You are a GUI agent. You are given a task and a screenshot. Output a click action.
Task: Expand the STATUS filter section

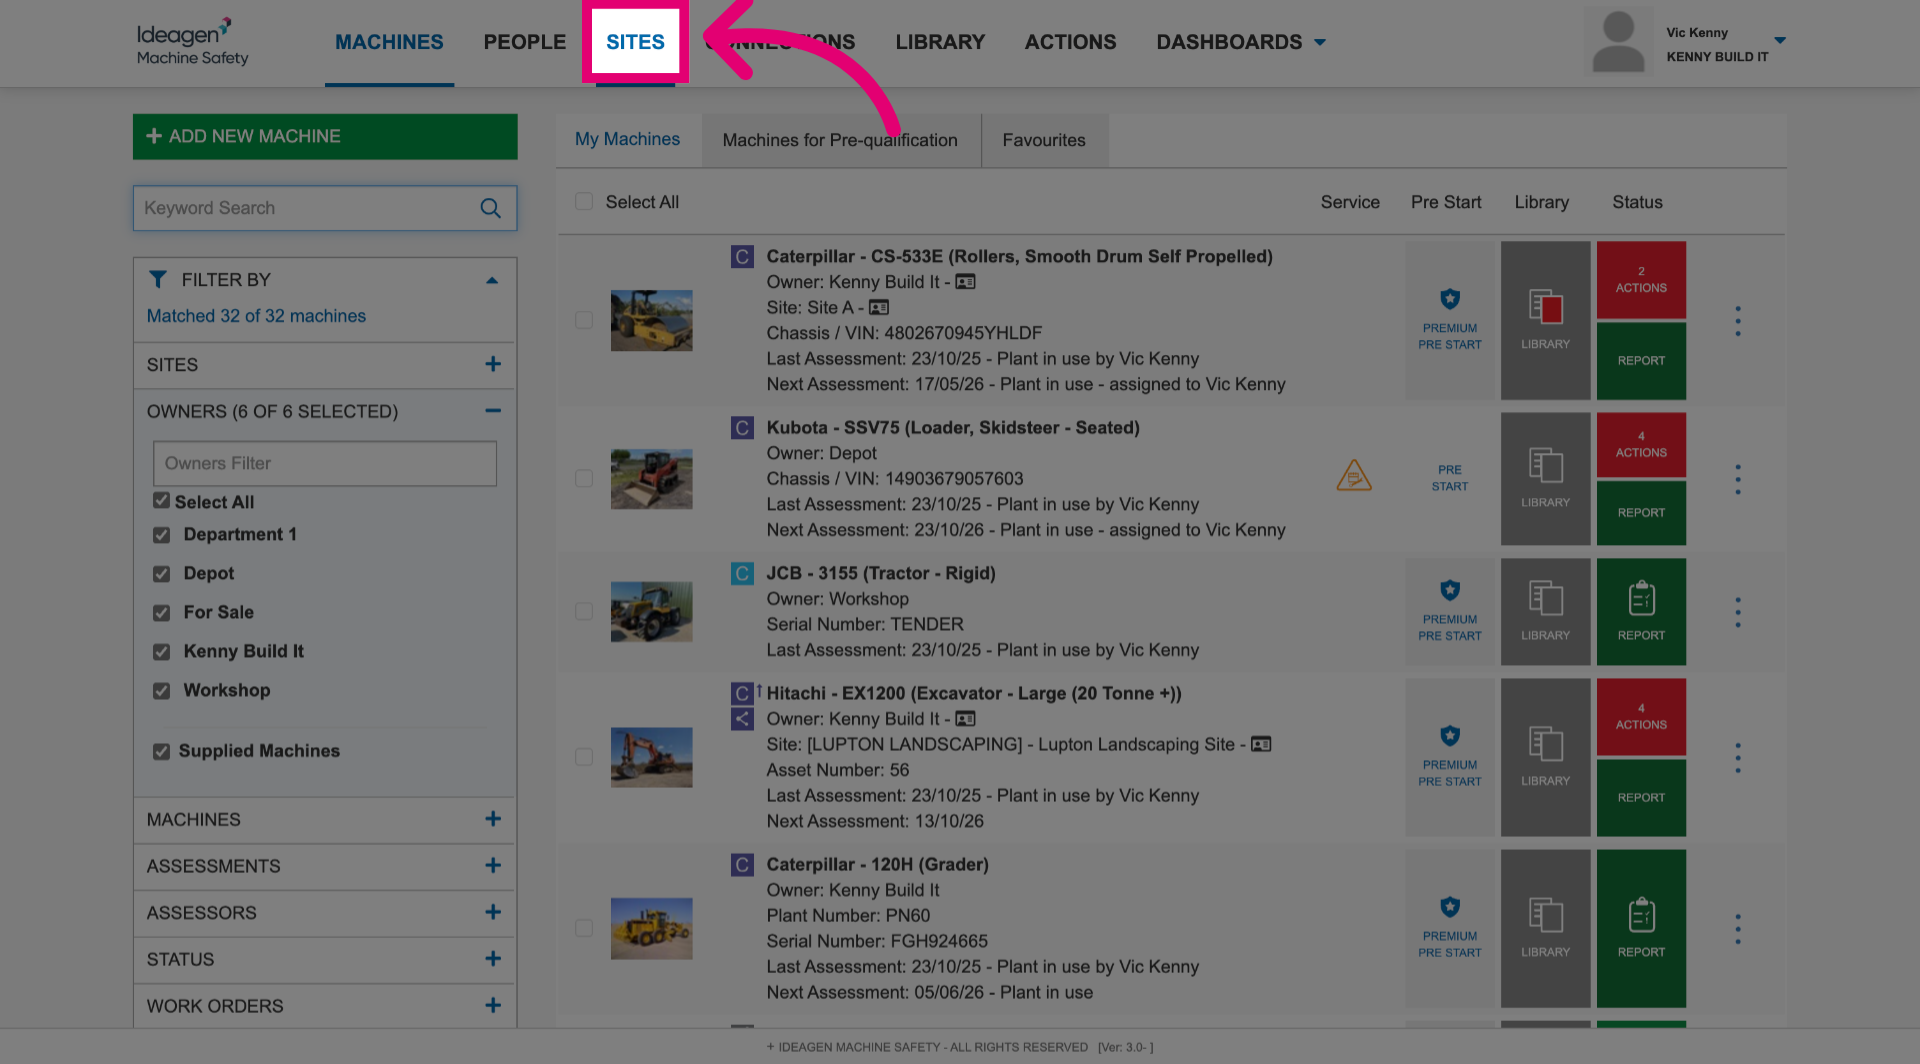(x=493, y=958)
